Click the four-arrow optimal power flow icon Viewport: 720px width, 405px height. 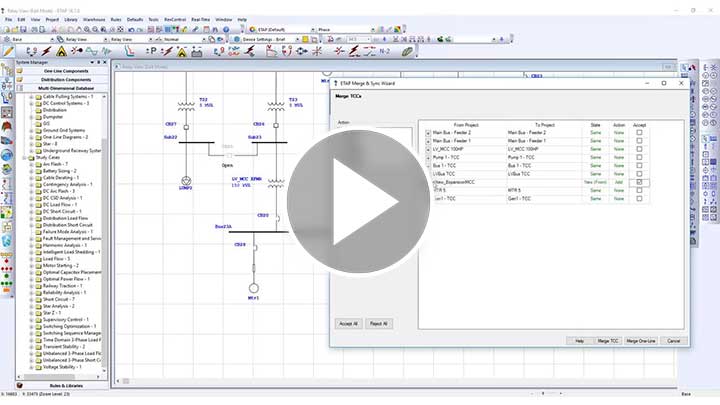302,51
